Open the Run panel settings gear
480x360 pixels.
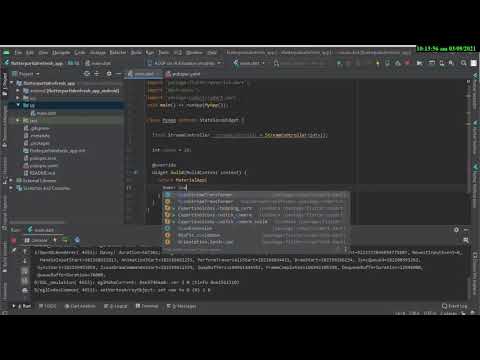(x=456, y=230)
